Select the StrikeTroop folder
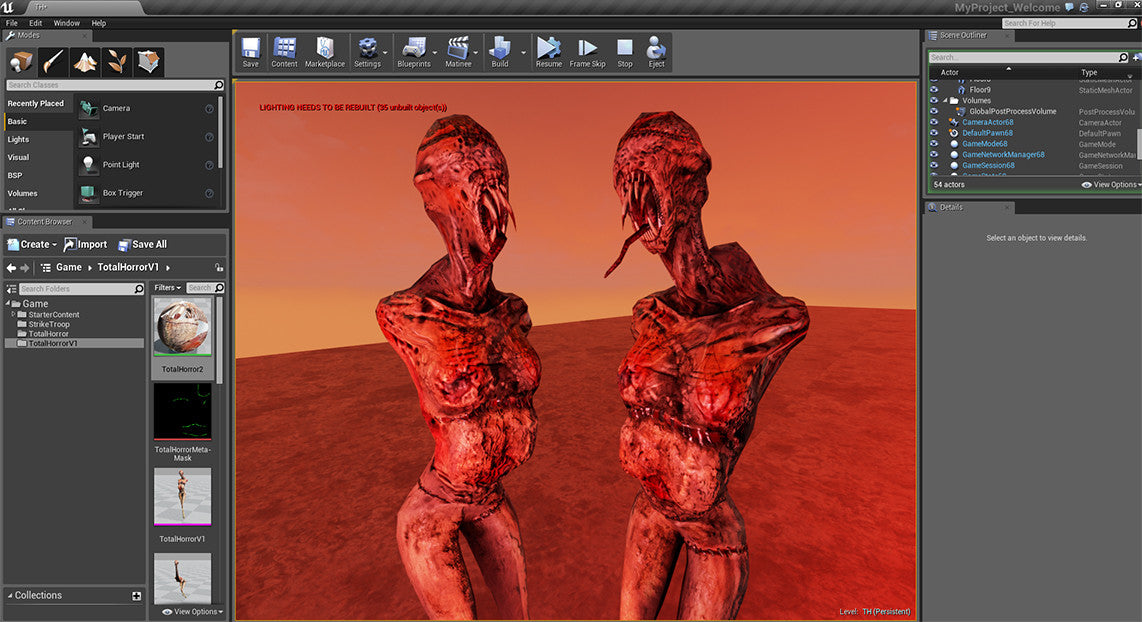Image resolution: width=1142 pixels, height=622 pixels. point(49,324)
